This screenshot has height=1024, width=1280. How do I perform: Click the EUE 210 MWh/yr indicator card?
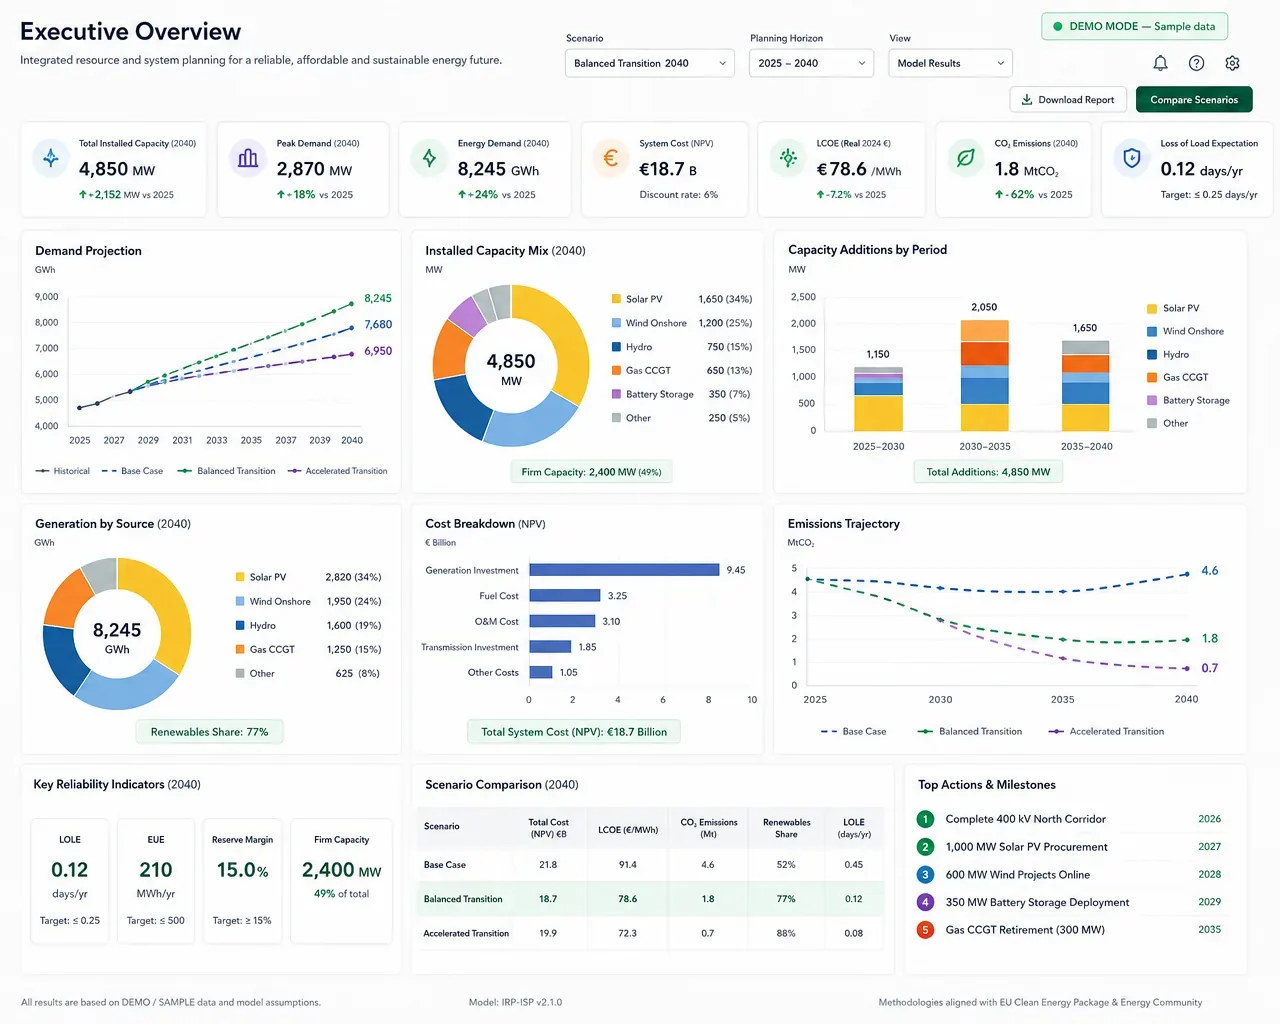pyautogui.click(x=156, y=881)
